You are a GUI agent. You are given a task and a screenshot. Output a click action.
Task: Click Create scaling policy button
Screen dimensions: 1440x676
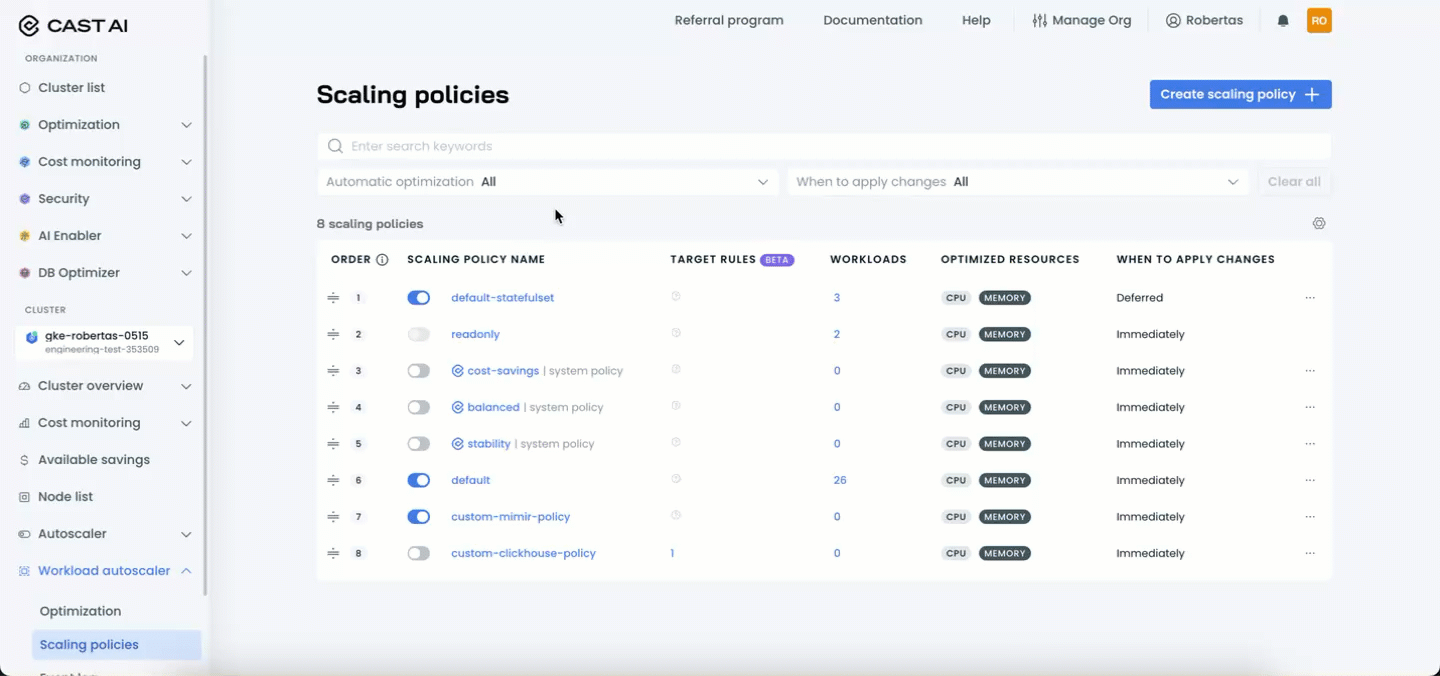coord(1240,94)
